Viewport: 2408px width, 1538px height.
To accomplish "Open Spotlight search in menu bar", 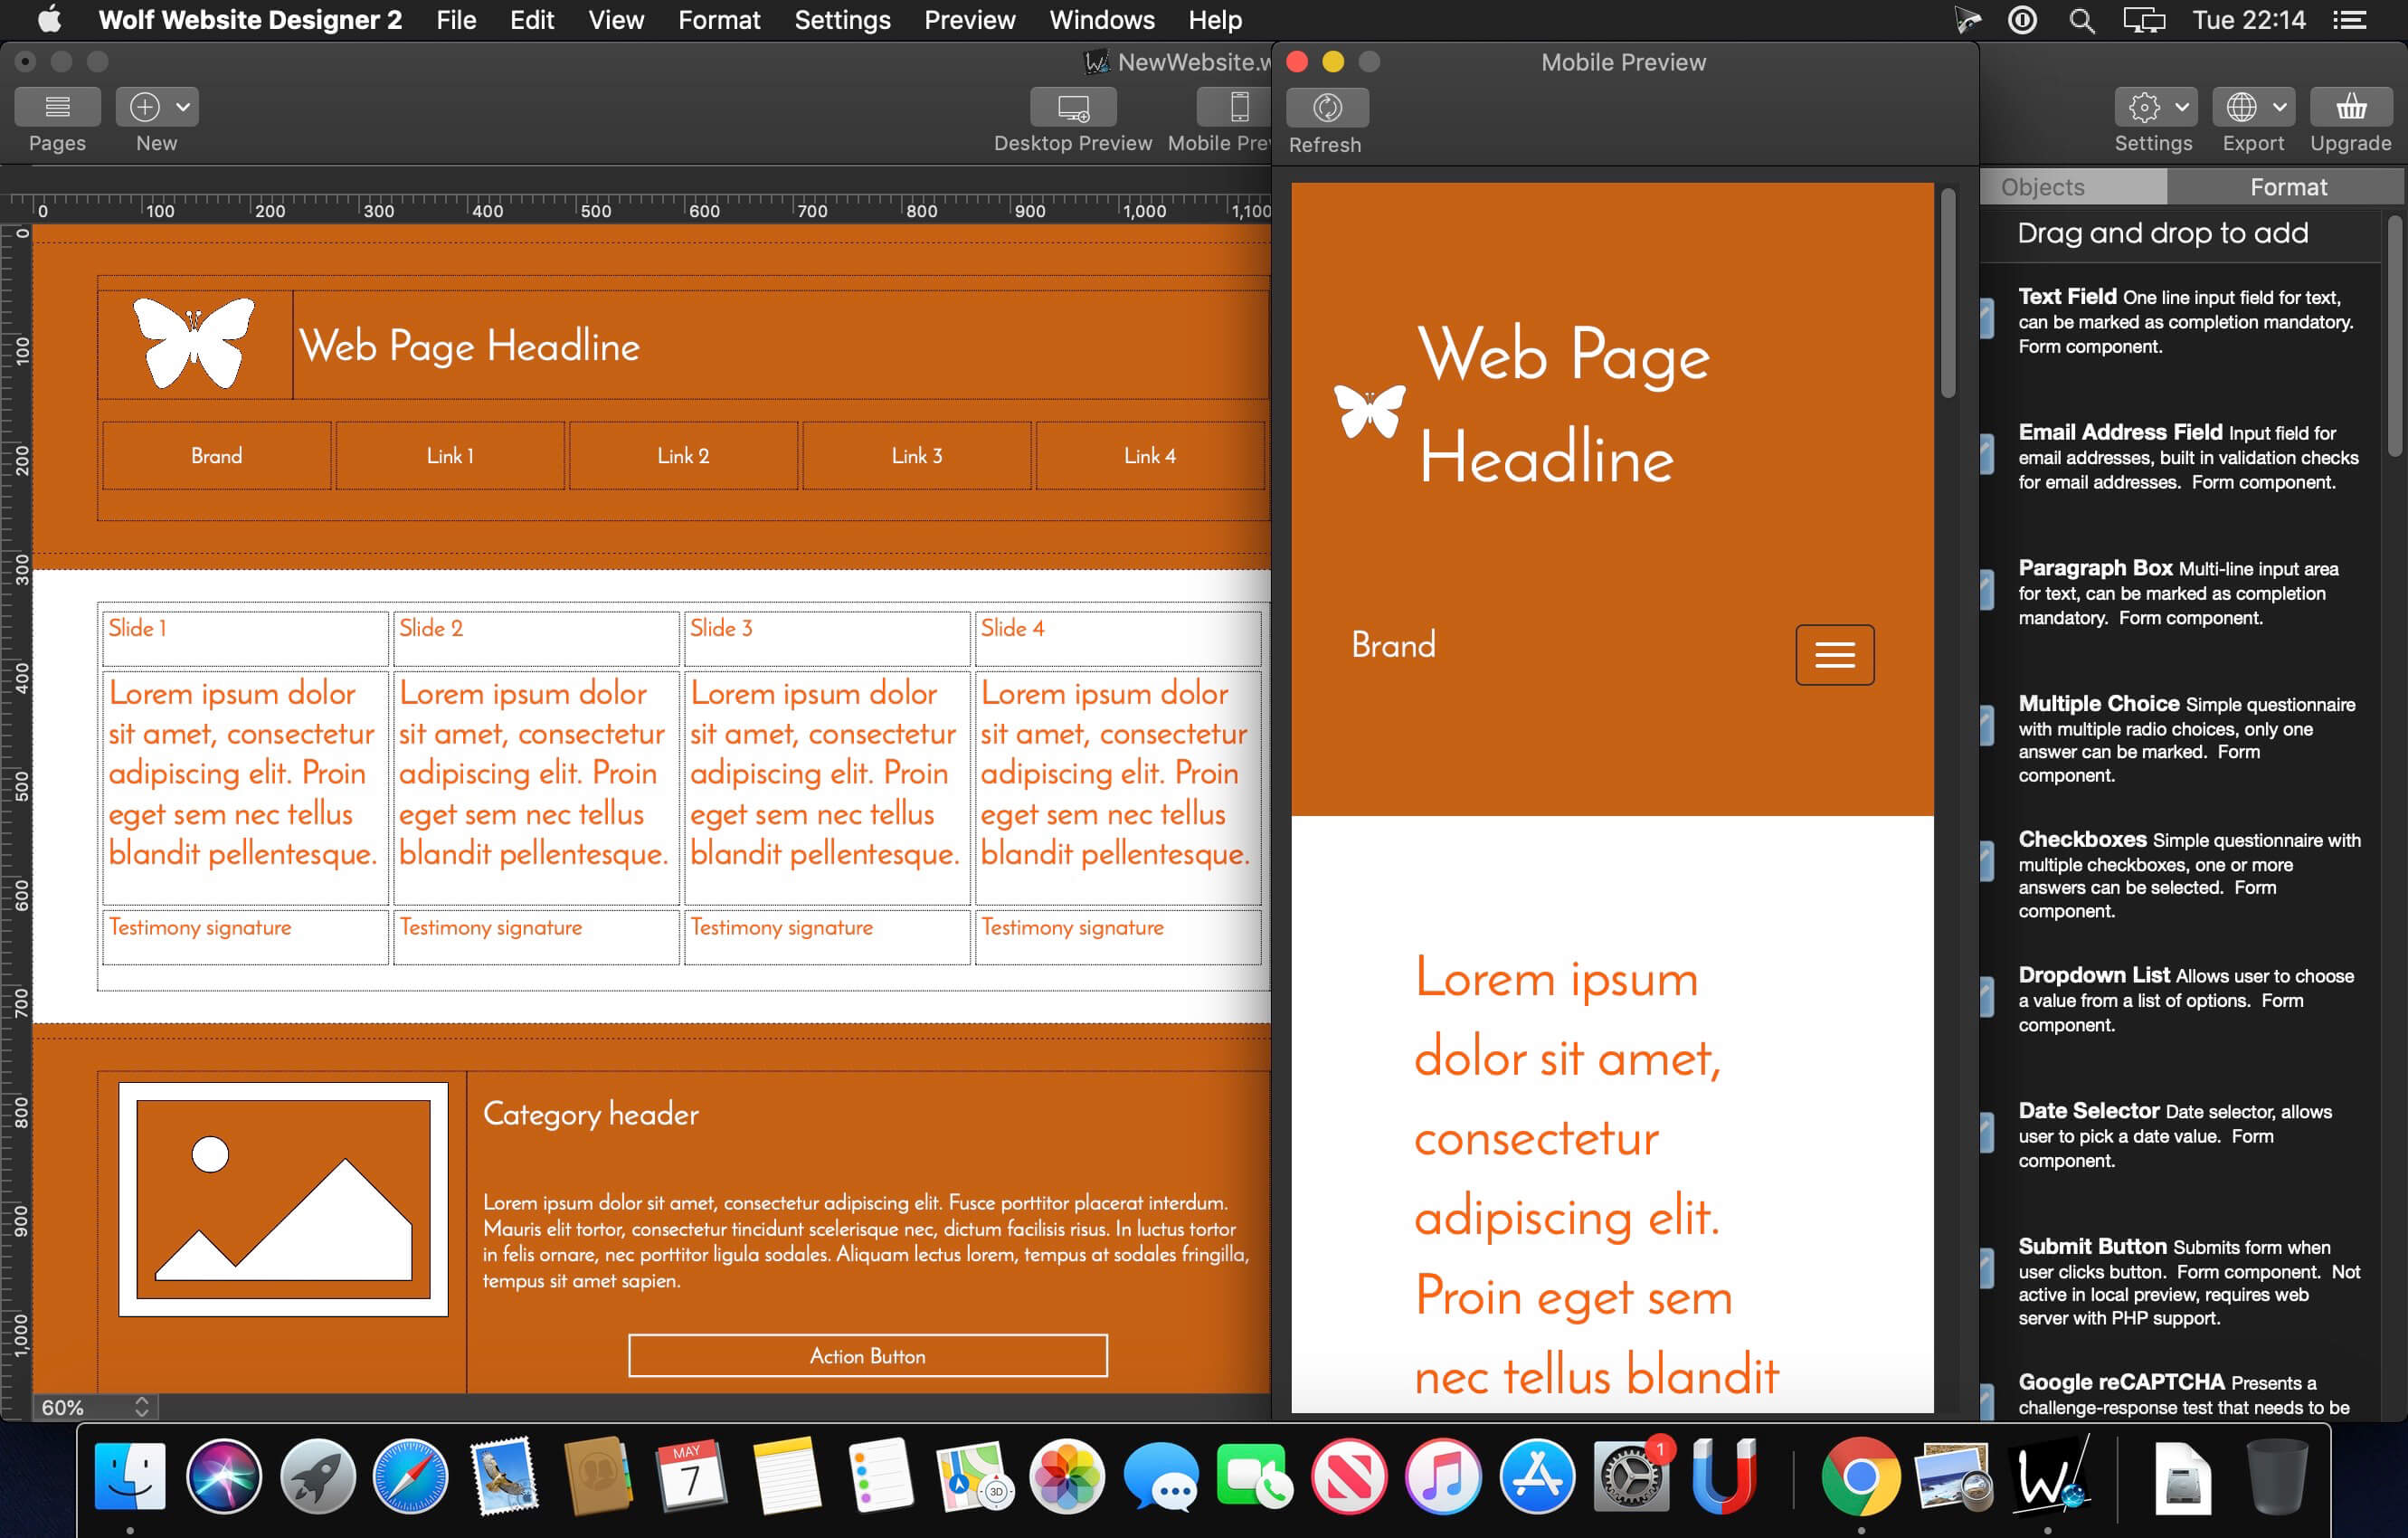I will (2081, 20).
